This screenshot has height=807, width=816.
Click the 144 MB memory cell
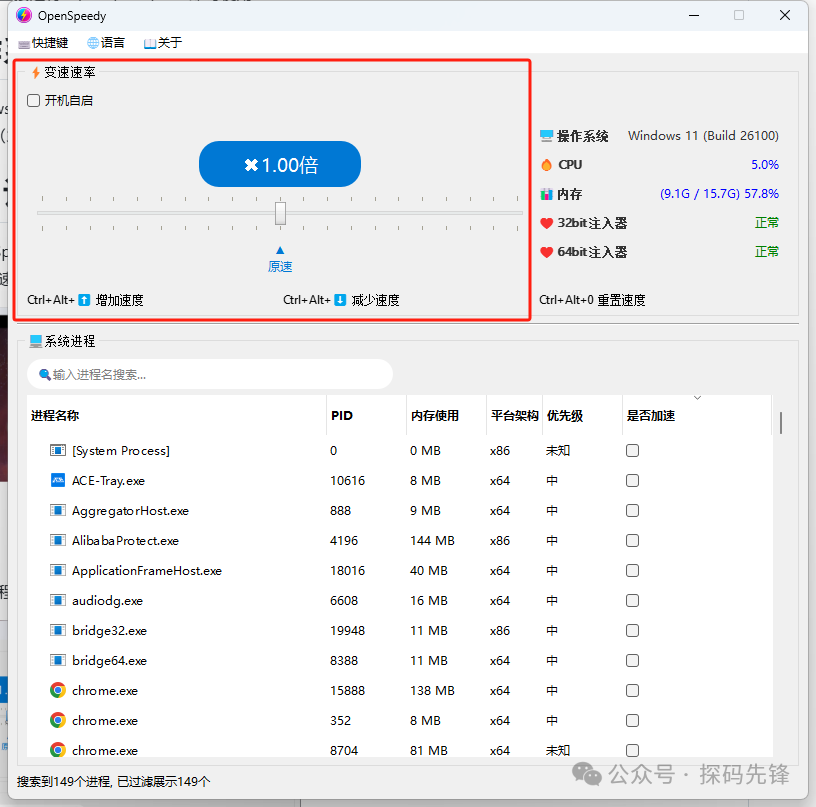click(x=432, y=541)
